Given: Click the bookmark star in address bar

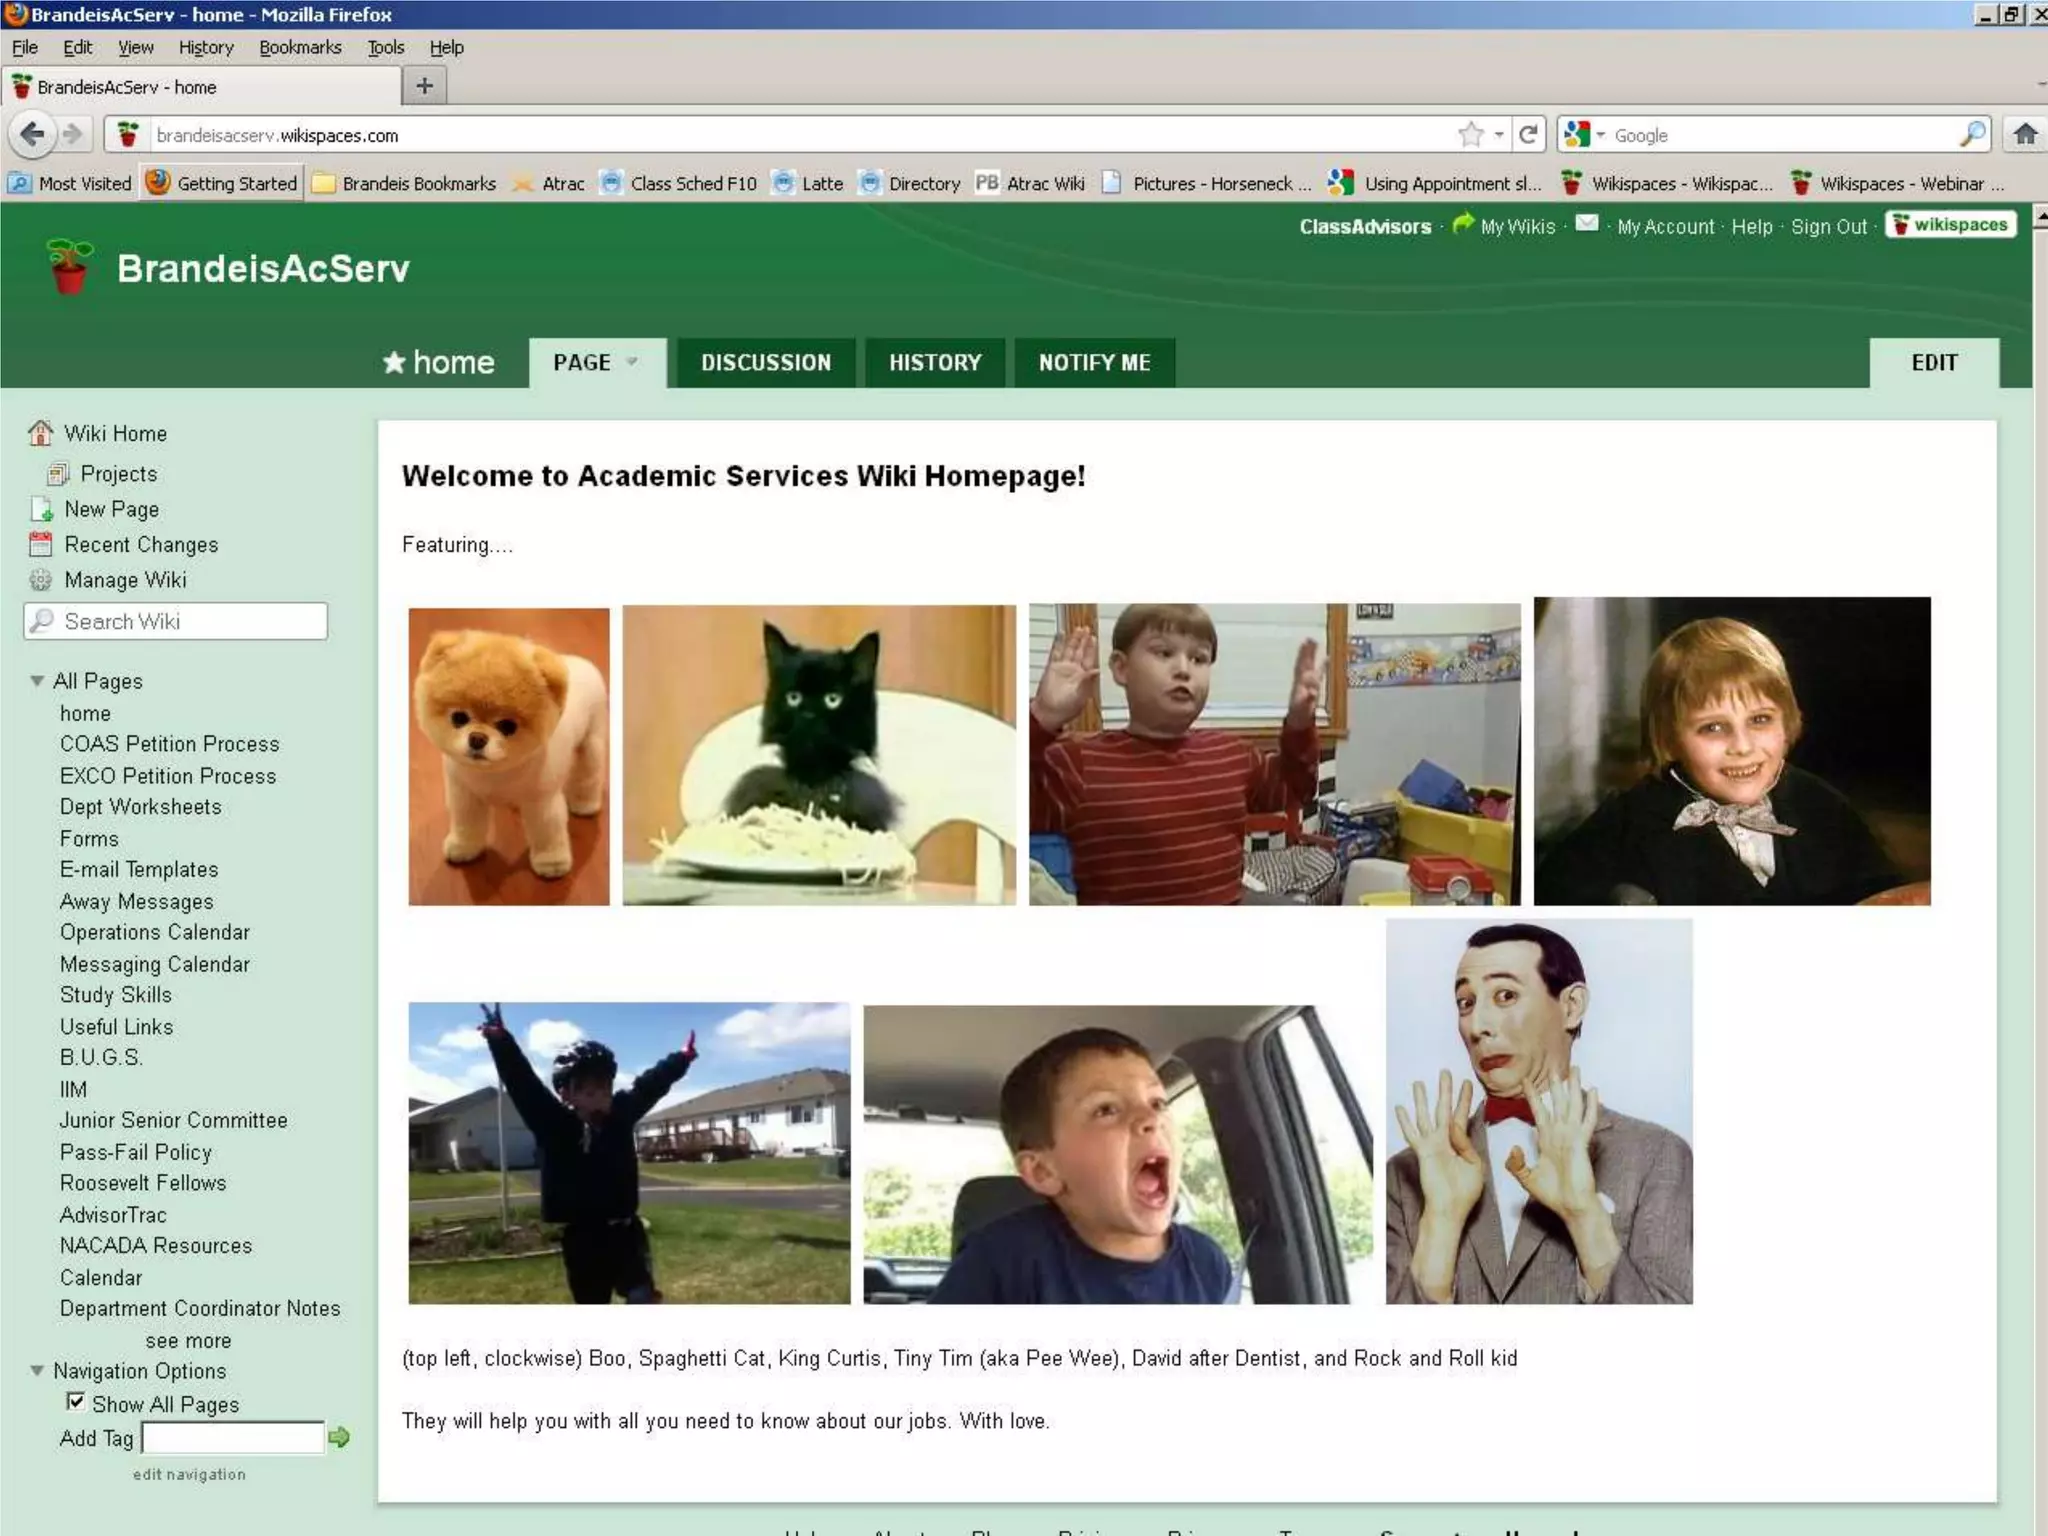Looking at the screenshot, I should (1470, 134).
